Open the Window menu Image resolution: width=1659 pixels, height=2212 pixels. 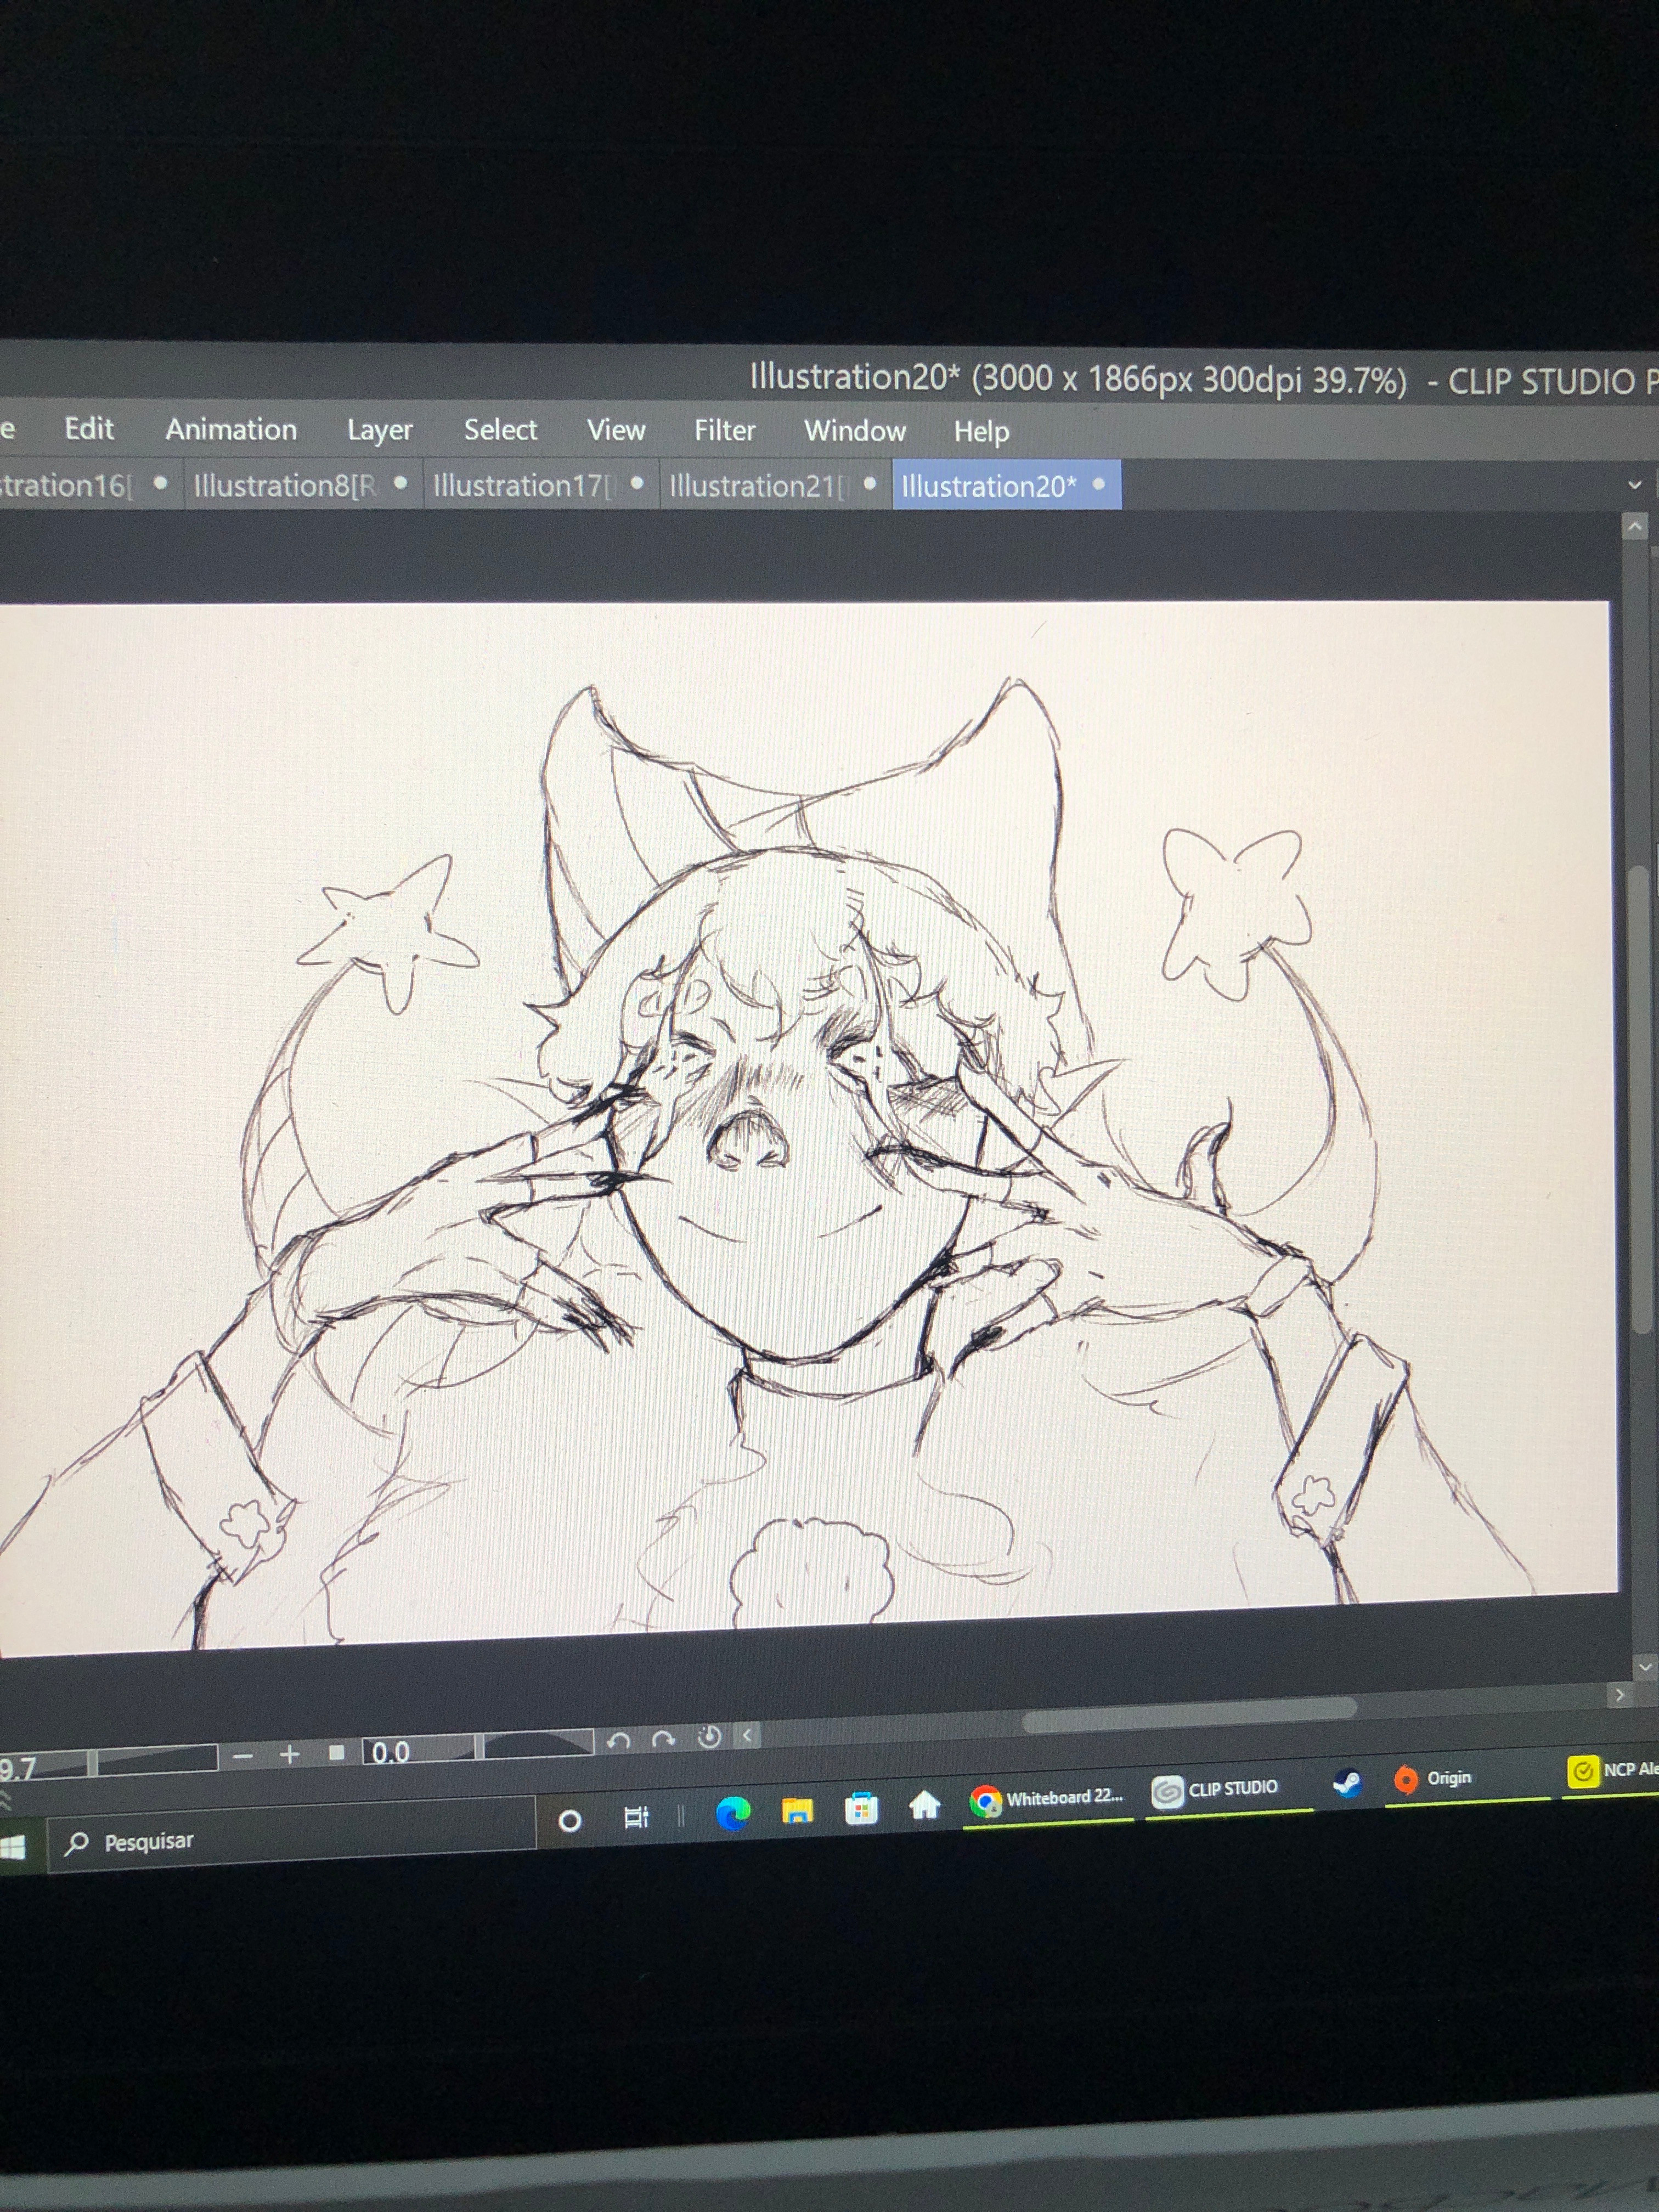coord(855,431)
